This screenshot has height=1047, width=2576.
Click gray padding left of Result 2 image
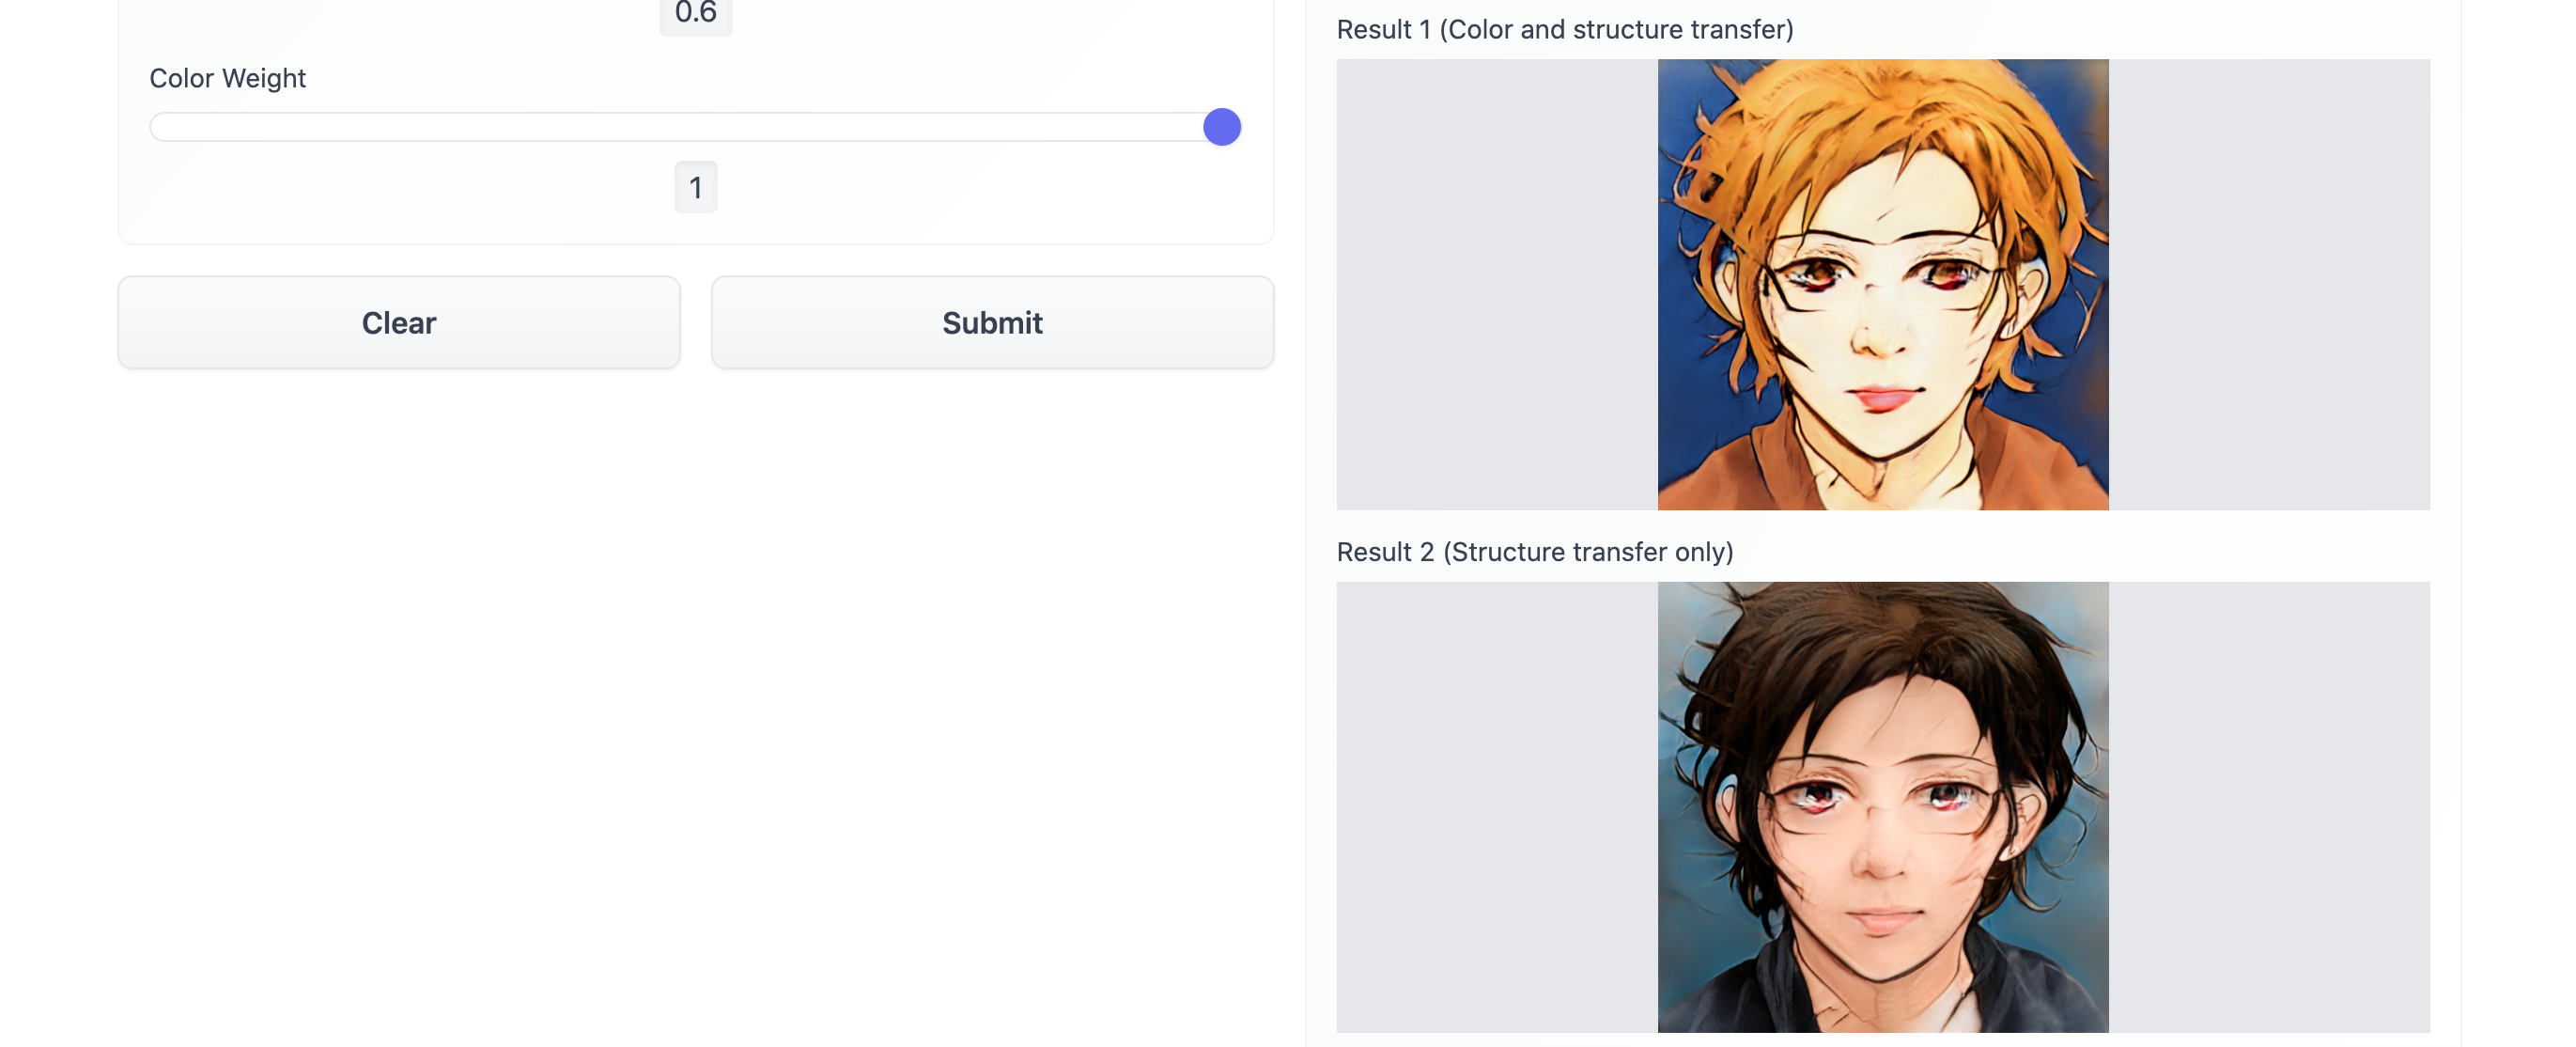[x=1497, y=807]
